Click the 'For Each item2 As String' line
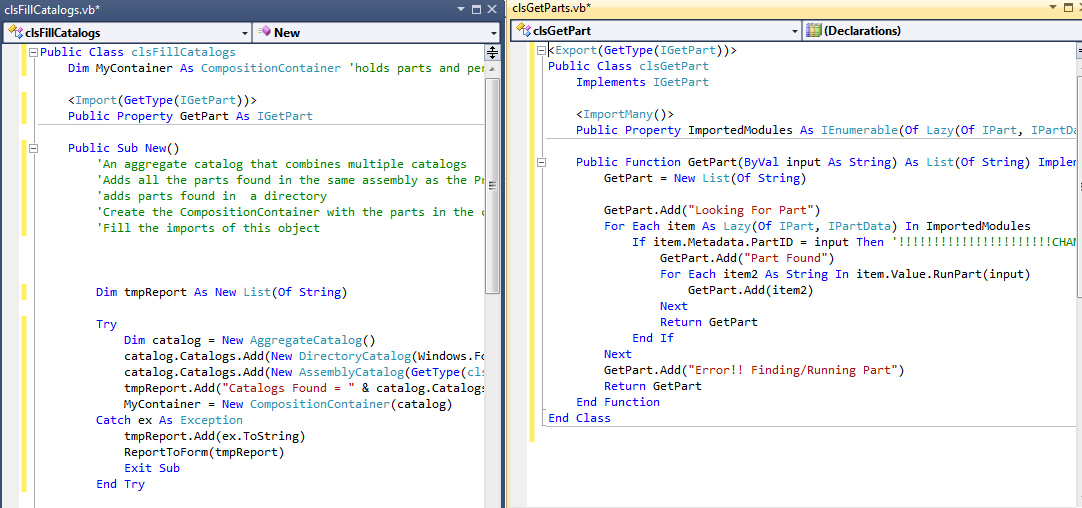1082x508 pixels. click(x=845, y=274)
